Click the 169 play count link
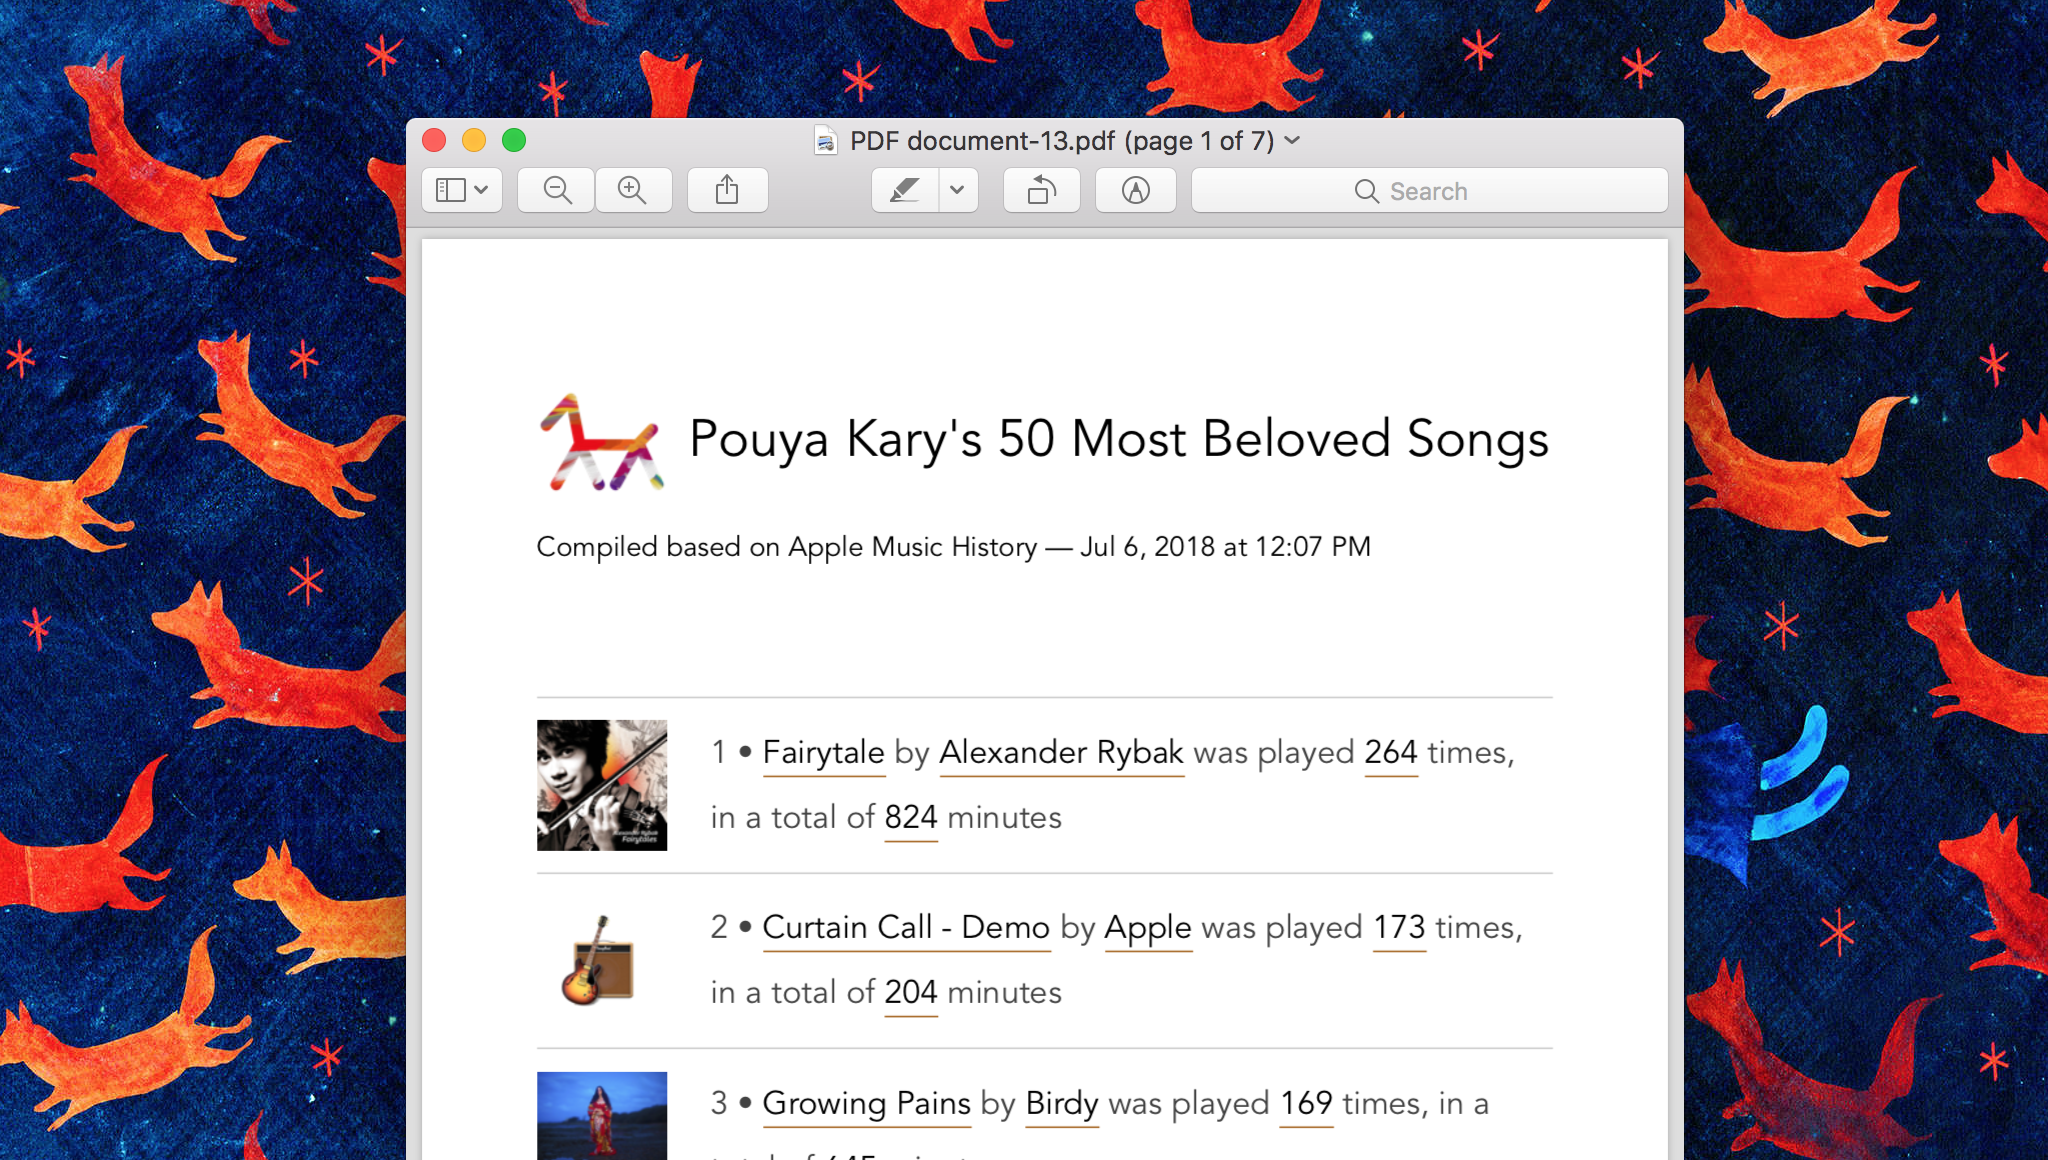The image size is (2048, 1160). click(x=1306, y=1104)
